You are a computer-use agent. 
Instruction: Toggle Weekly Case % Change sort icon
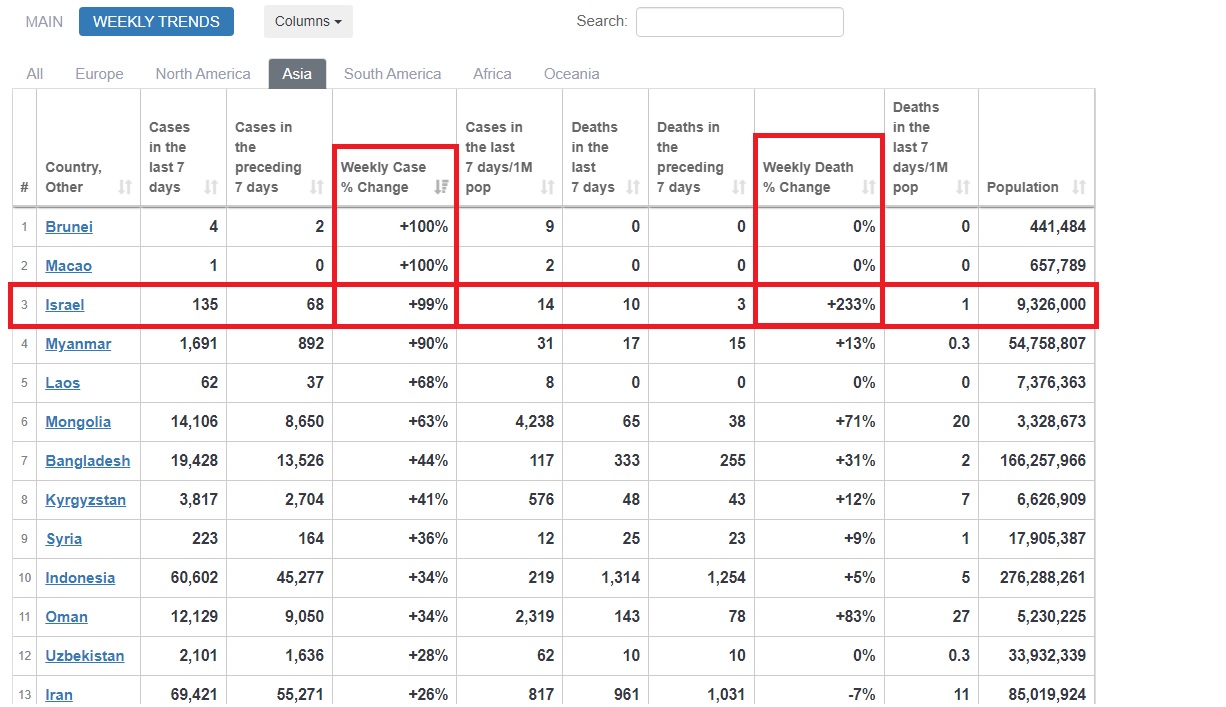point(441,187)
